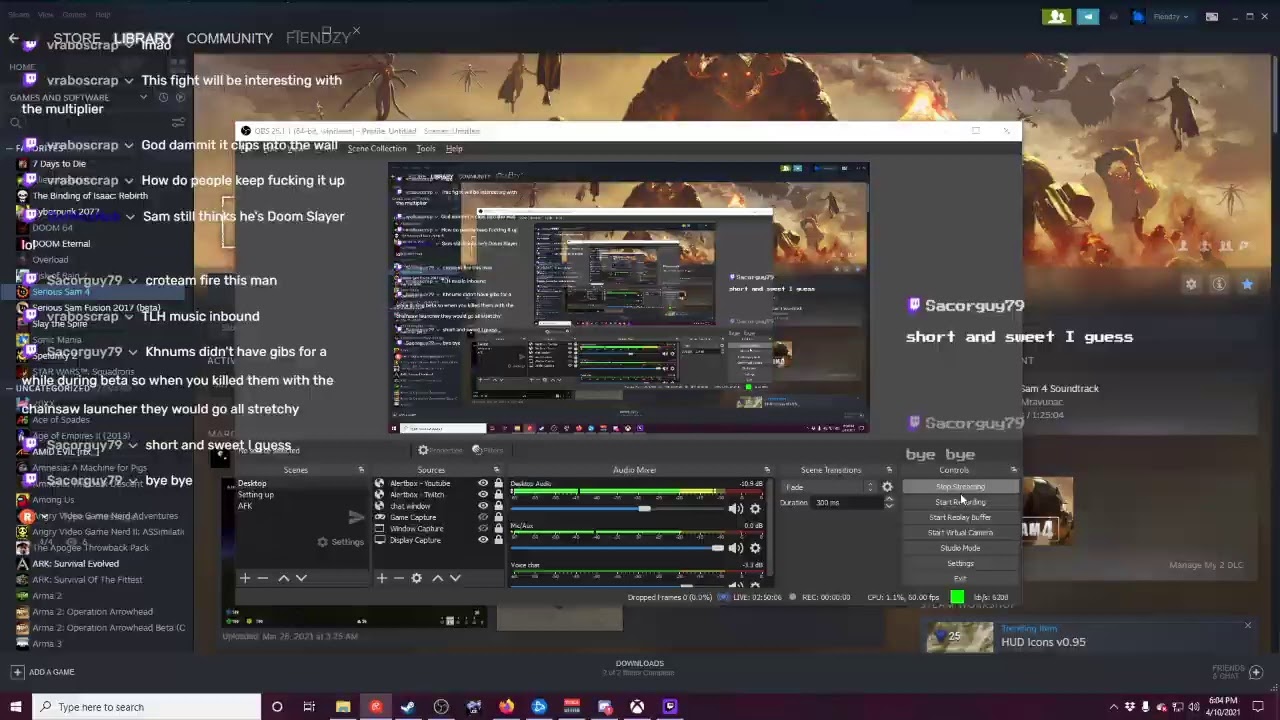Screen dimensions: 1280x720
Task: Remove the selected scene in OBS
Action: (263, 578)
